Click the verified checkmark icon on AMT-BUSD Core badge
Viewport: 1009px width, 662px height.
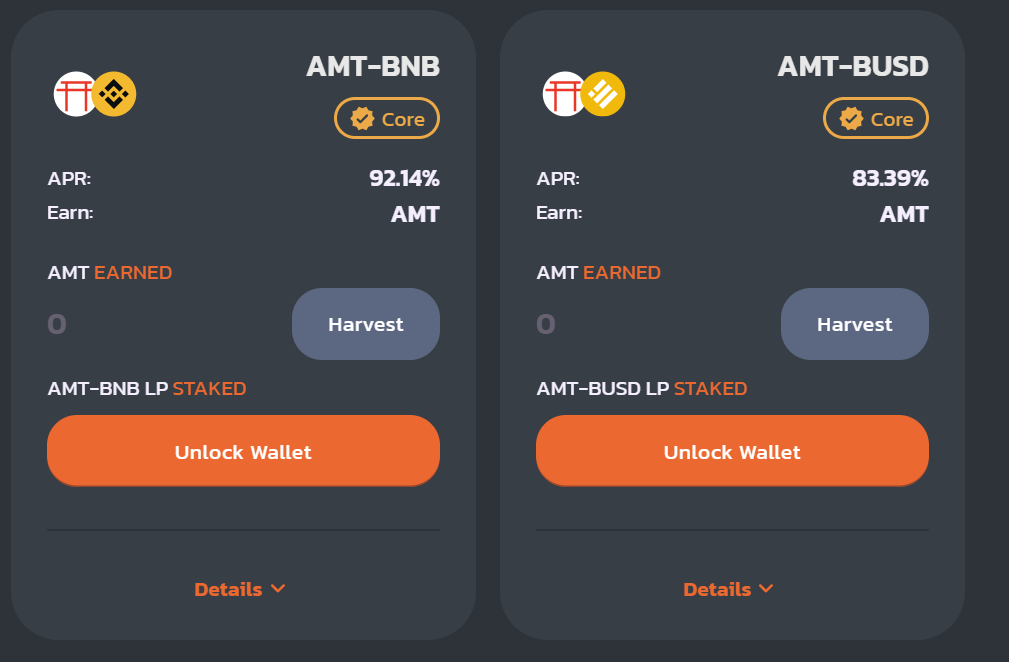click(x=851, y=119)
